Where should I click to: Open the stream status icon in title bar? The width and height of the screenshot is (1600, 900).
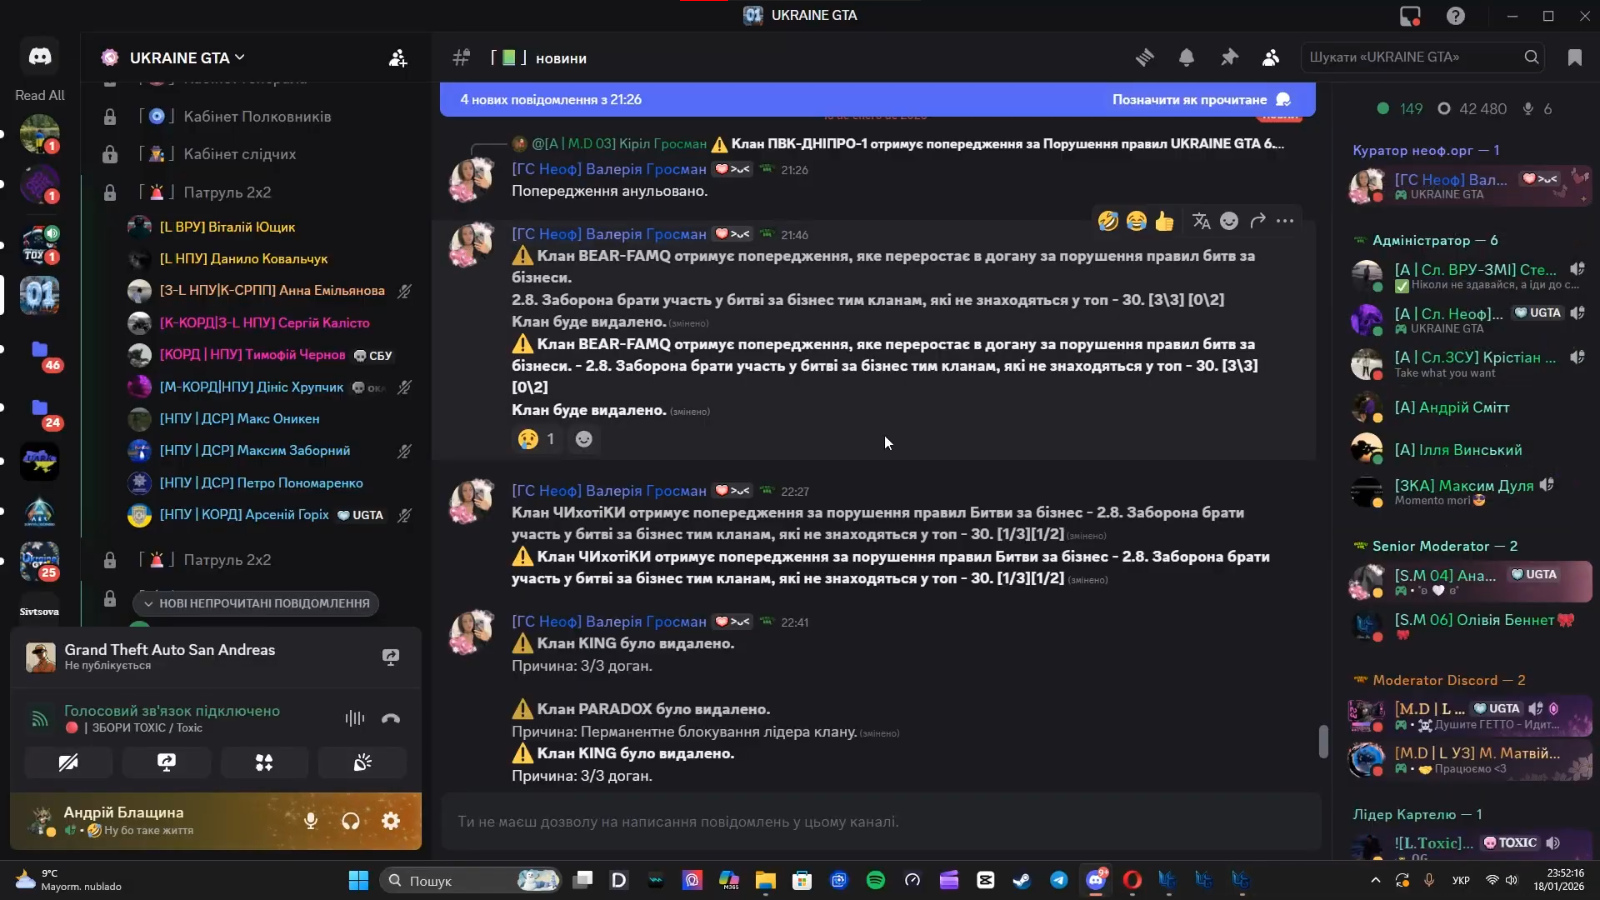[1410, 16]
